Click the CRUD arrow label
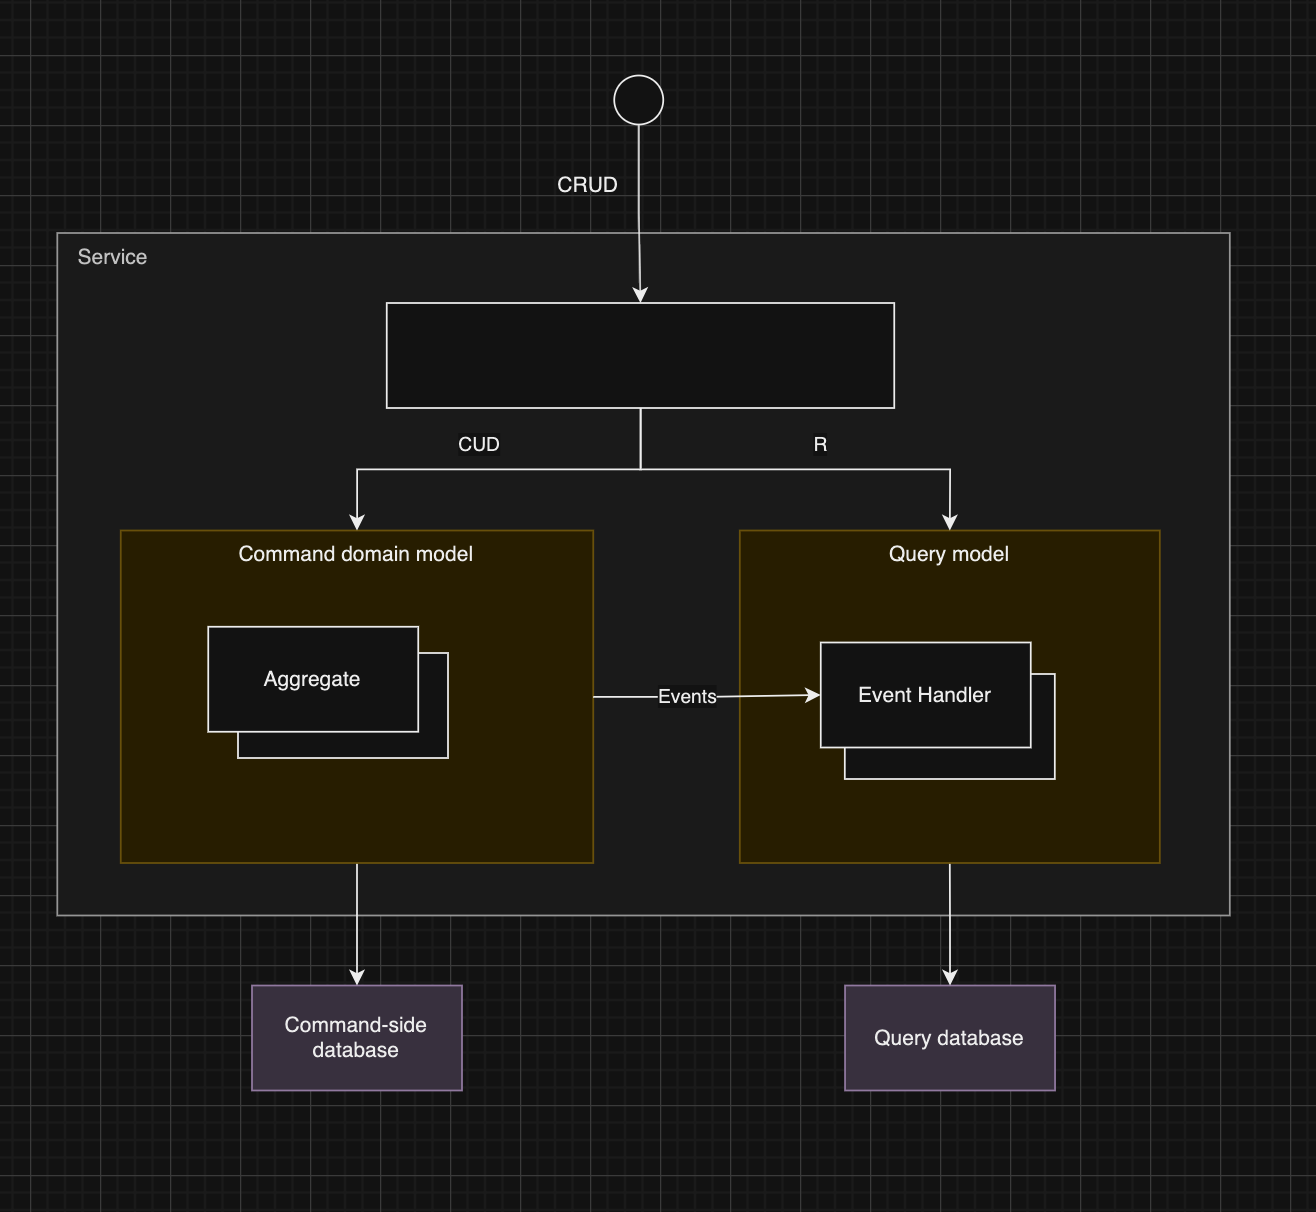This screenshot has width=1316, height=1212. click(587, 185)
